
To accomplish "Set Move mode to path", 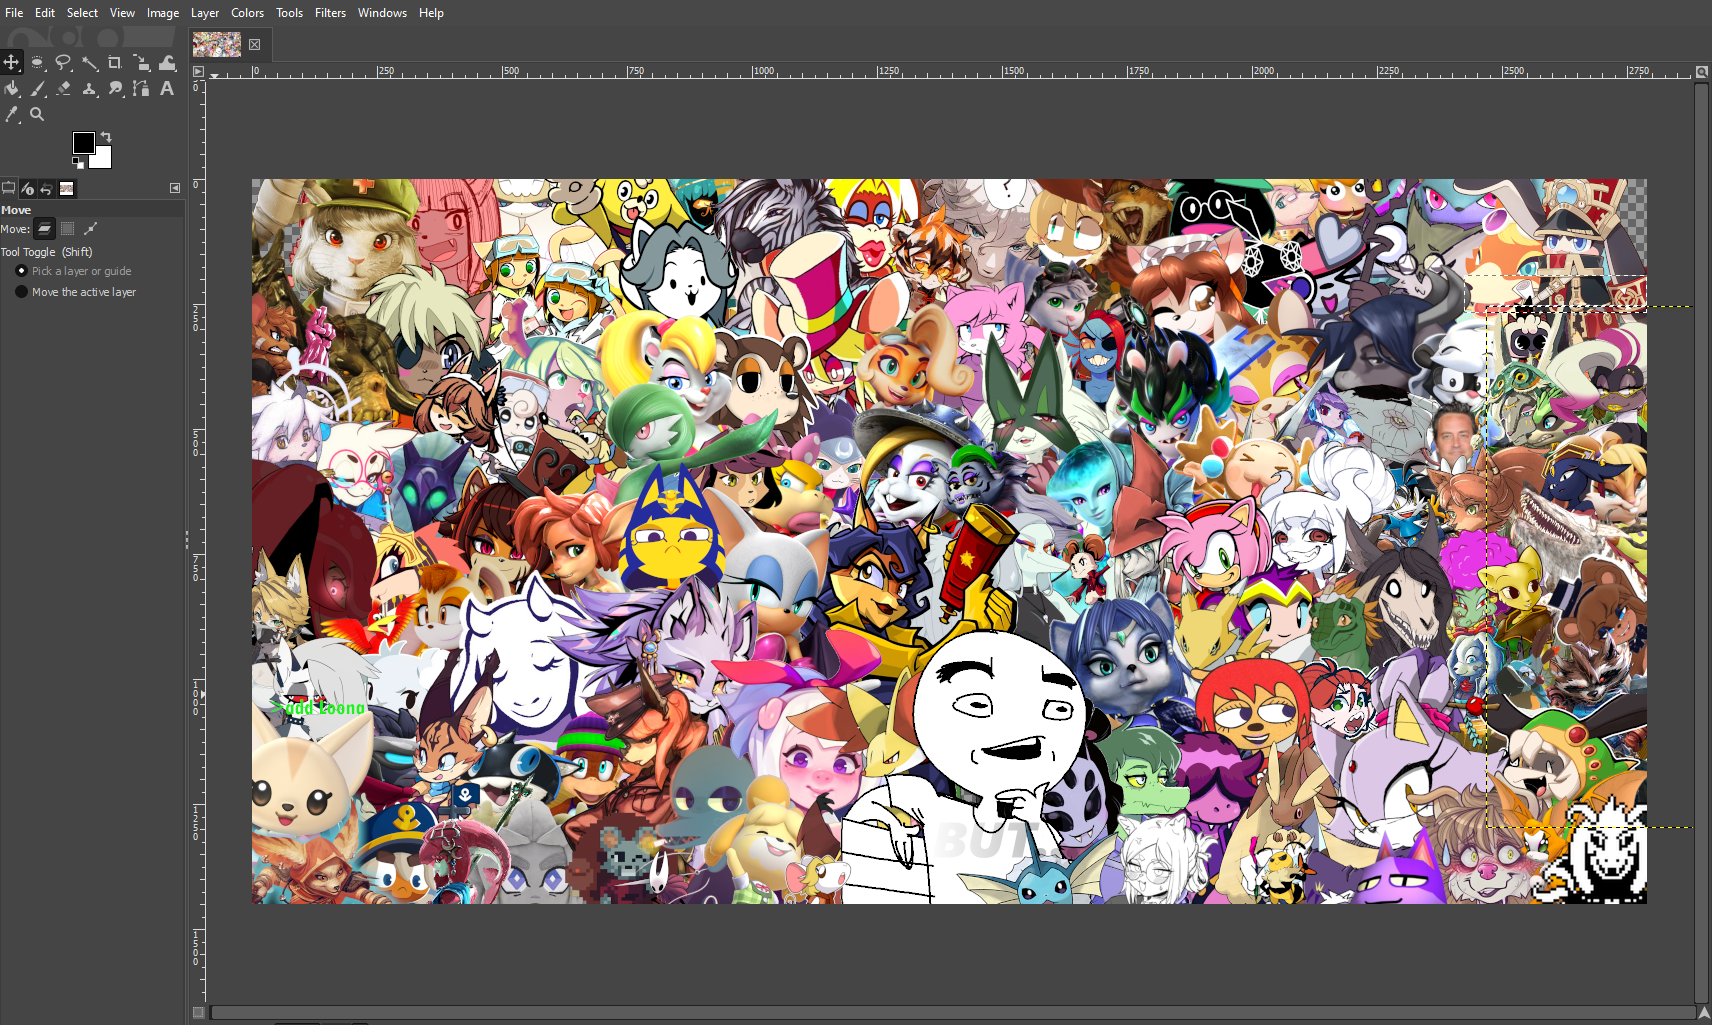I will [90, 229].
